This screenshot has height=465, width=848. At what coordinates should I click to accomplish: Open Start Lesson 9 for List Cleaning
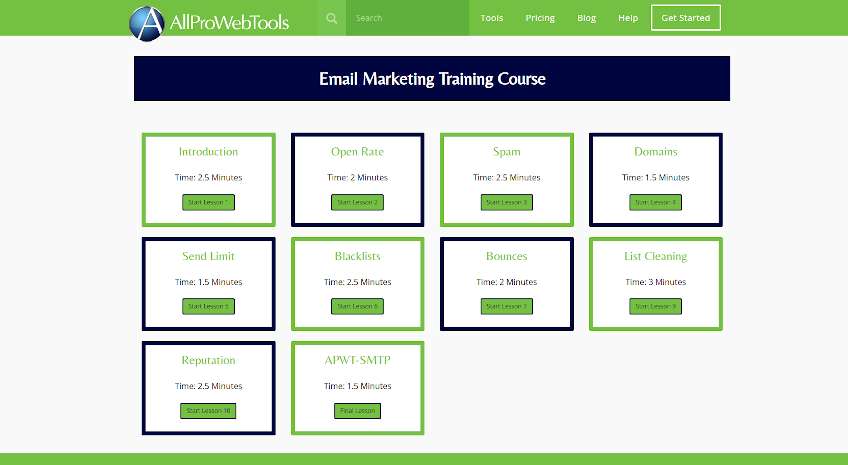(x=655, y=306)
